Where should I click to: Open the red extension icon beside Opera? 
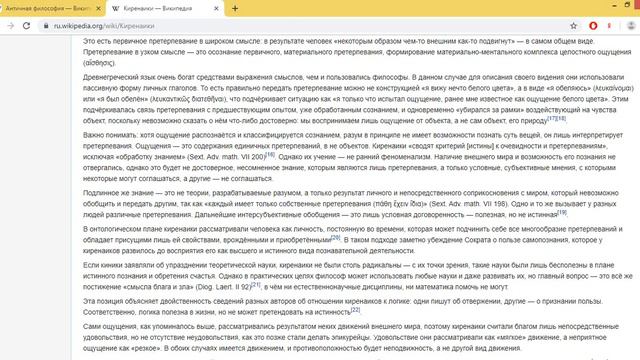coord(609,26)
